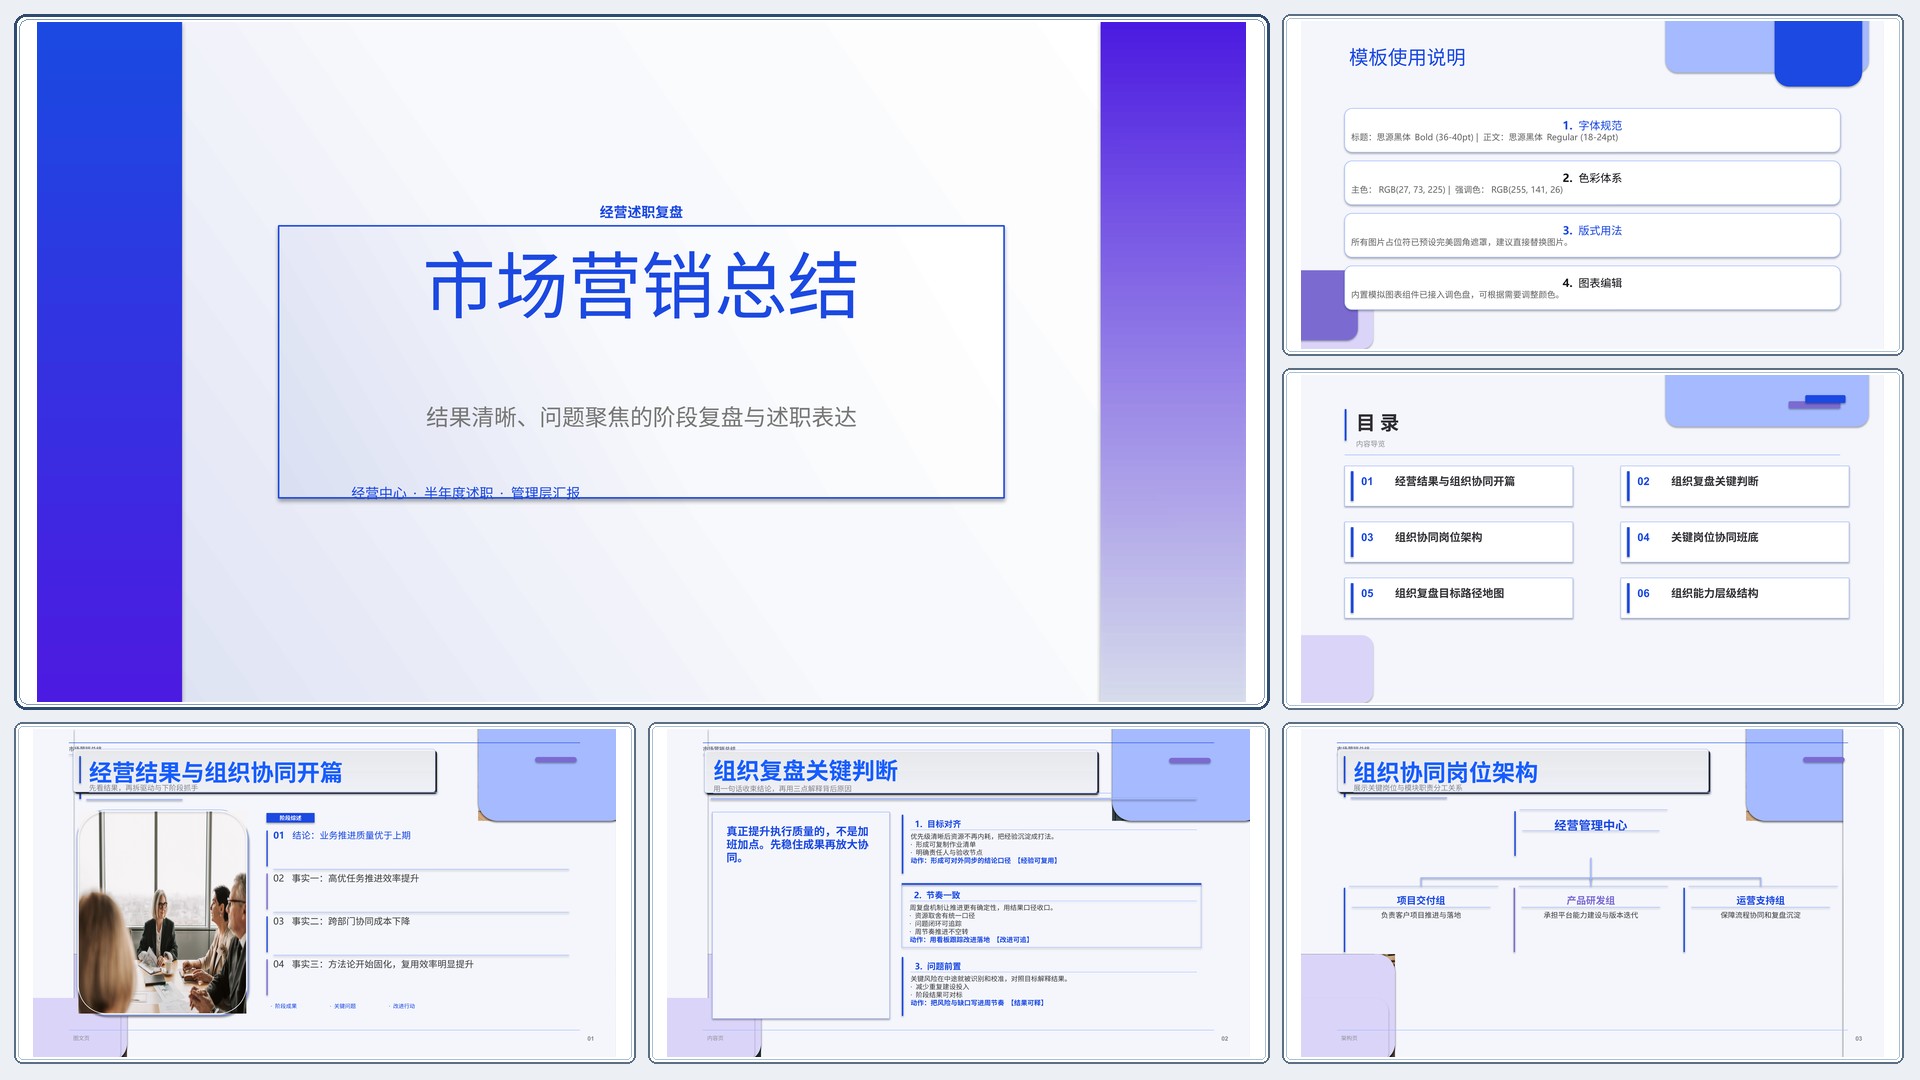Open the 目录 slide thumbnail
Viewport: 1920px width, 1080px height.
(x=1592, y=539)
